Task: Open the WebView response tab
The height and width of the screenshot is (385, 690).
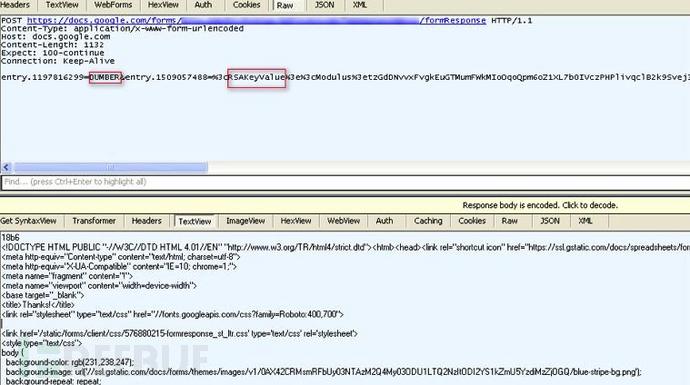Action: coord(343,221)
